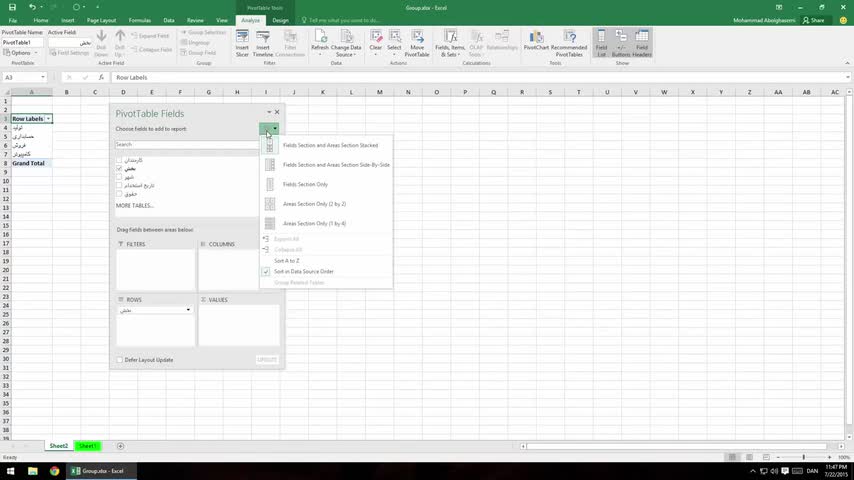The image size is (854, 480).
Task: Uncheck the بخش field checkbox
Action: [x=119, y=169]
